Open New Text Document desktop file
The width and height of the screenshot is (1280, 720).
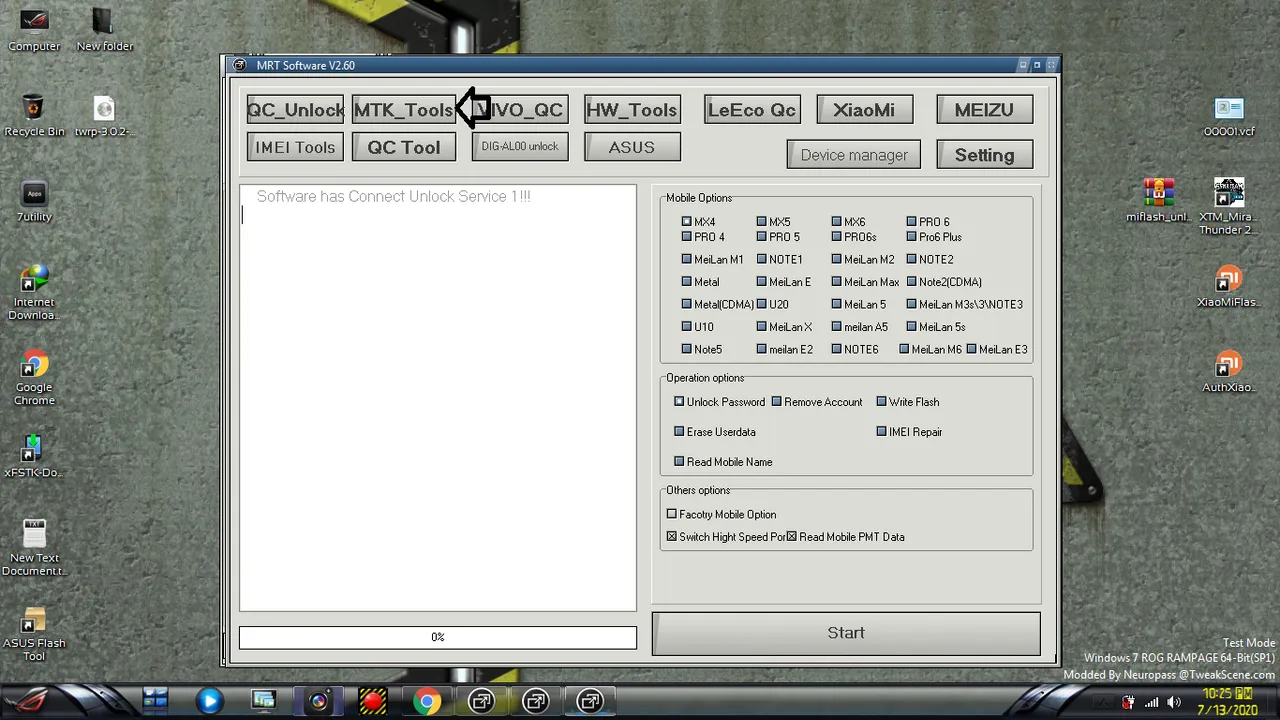point(34,547)
